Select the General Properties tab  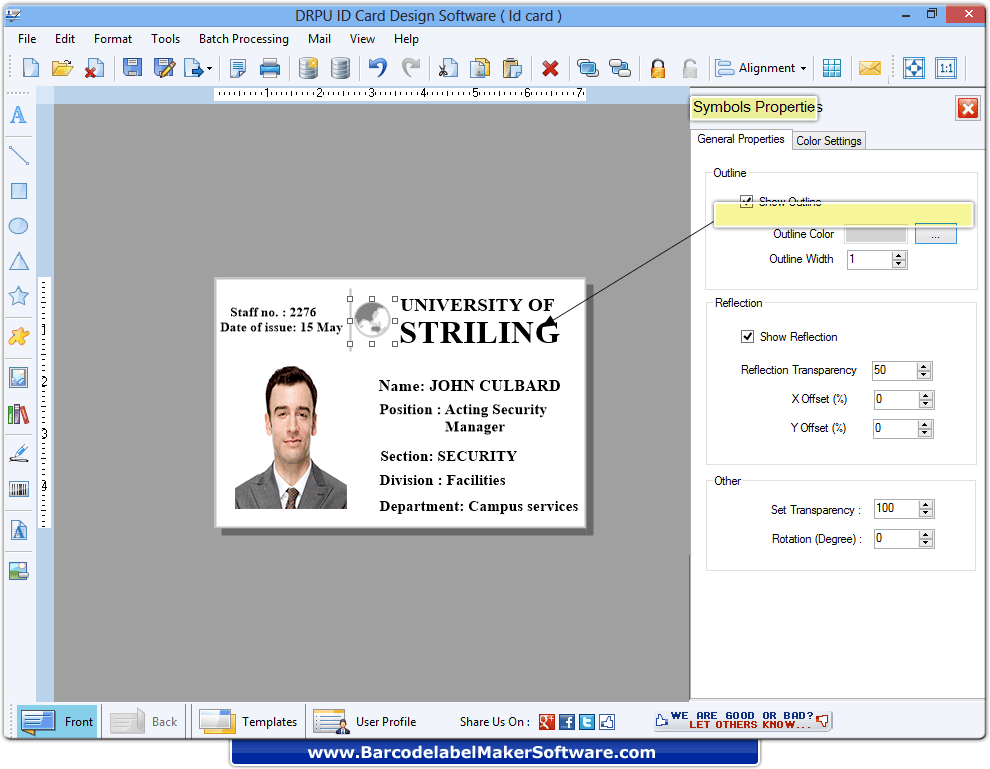741,139
